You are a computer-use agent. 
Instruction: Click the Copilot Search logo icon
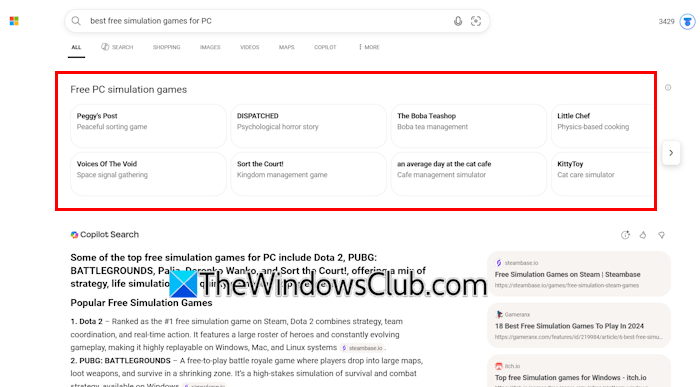pyautogui.click(x=74, y=235)
